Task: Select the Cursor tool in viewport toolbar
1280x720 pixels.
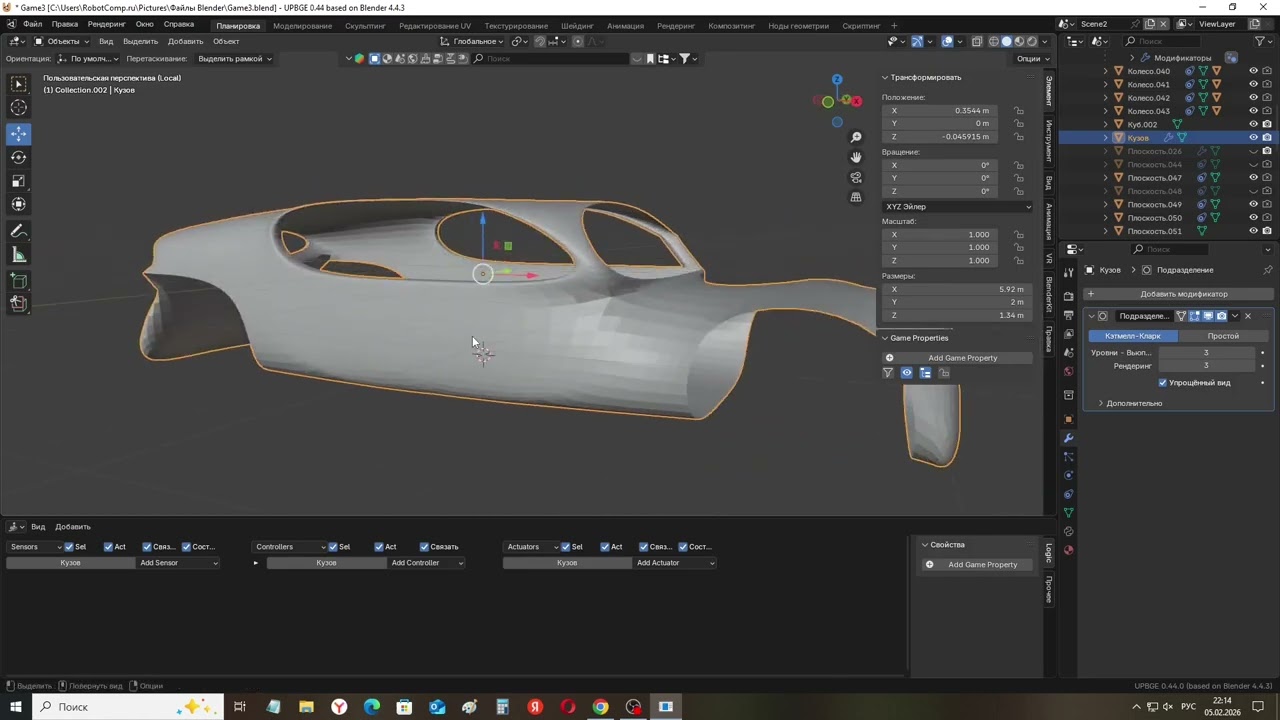Action: (x=19, y=108)
